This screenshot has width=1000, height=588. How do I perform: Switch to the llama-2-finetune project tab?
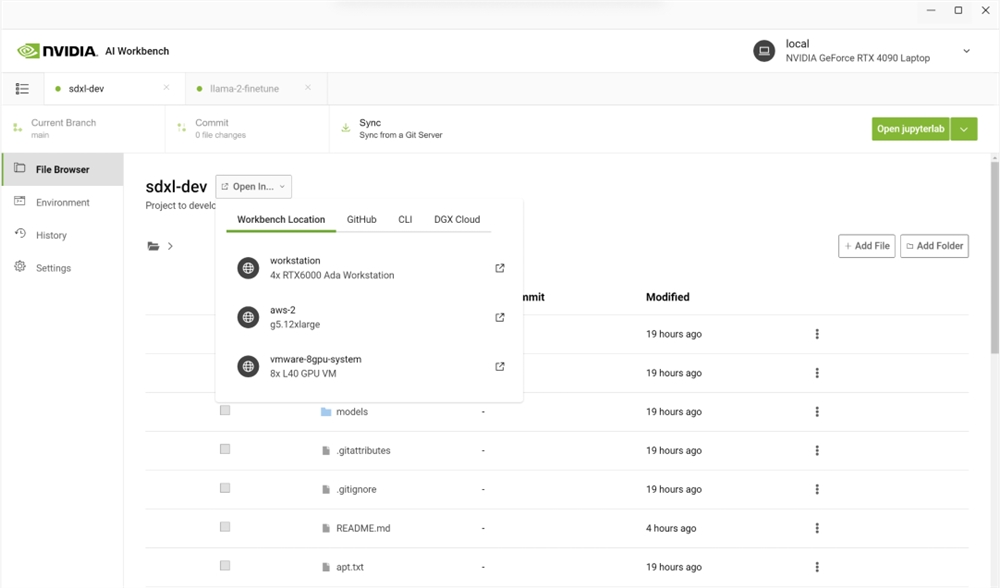[x=256, y=89]
